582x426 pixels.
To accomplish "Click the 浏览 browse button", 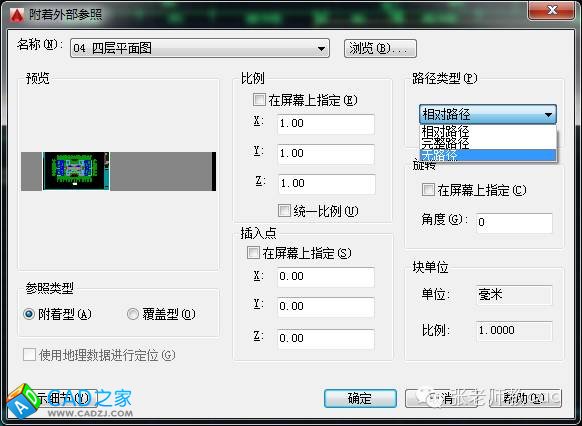I will pos(380,48).
